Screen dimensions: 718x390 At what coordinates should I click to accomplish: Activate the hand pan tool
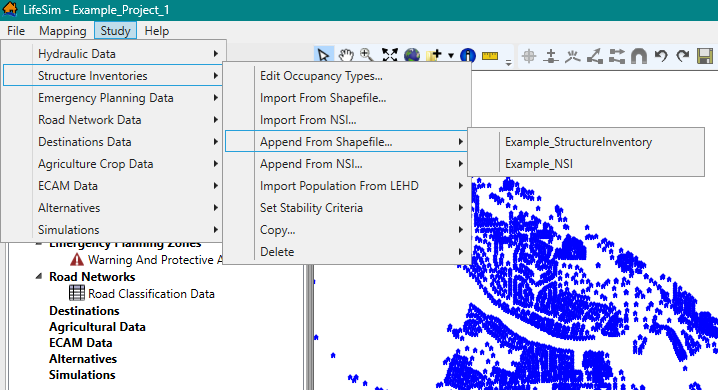click(x=346, y=56)
